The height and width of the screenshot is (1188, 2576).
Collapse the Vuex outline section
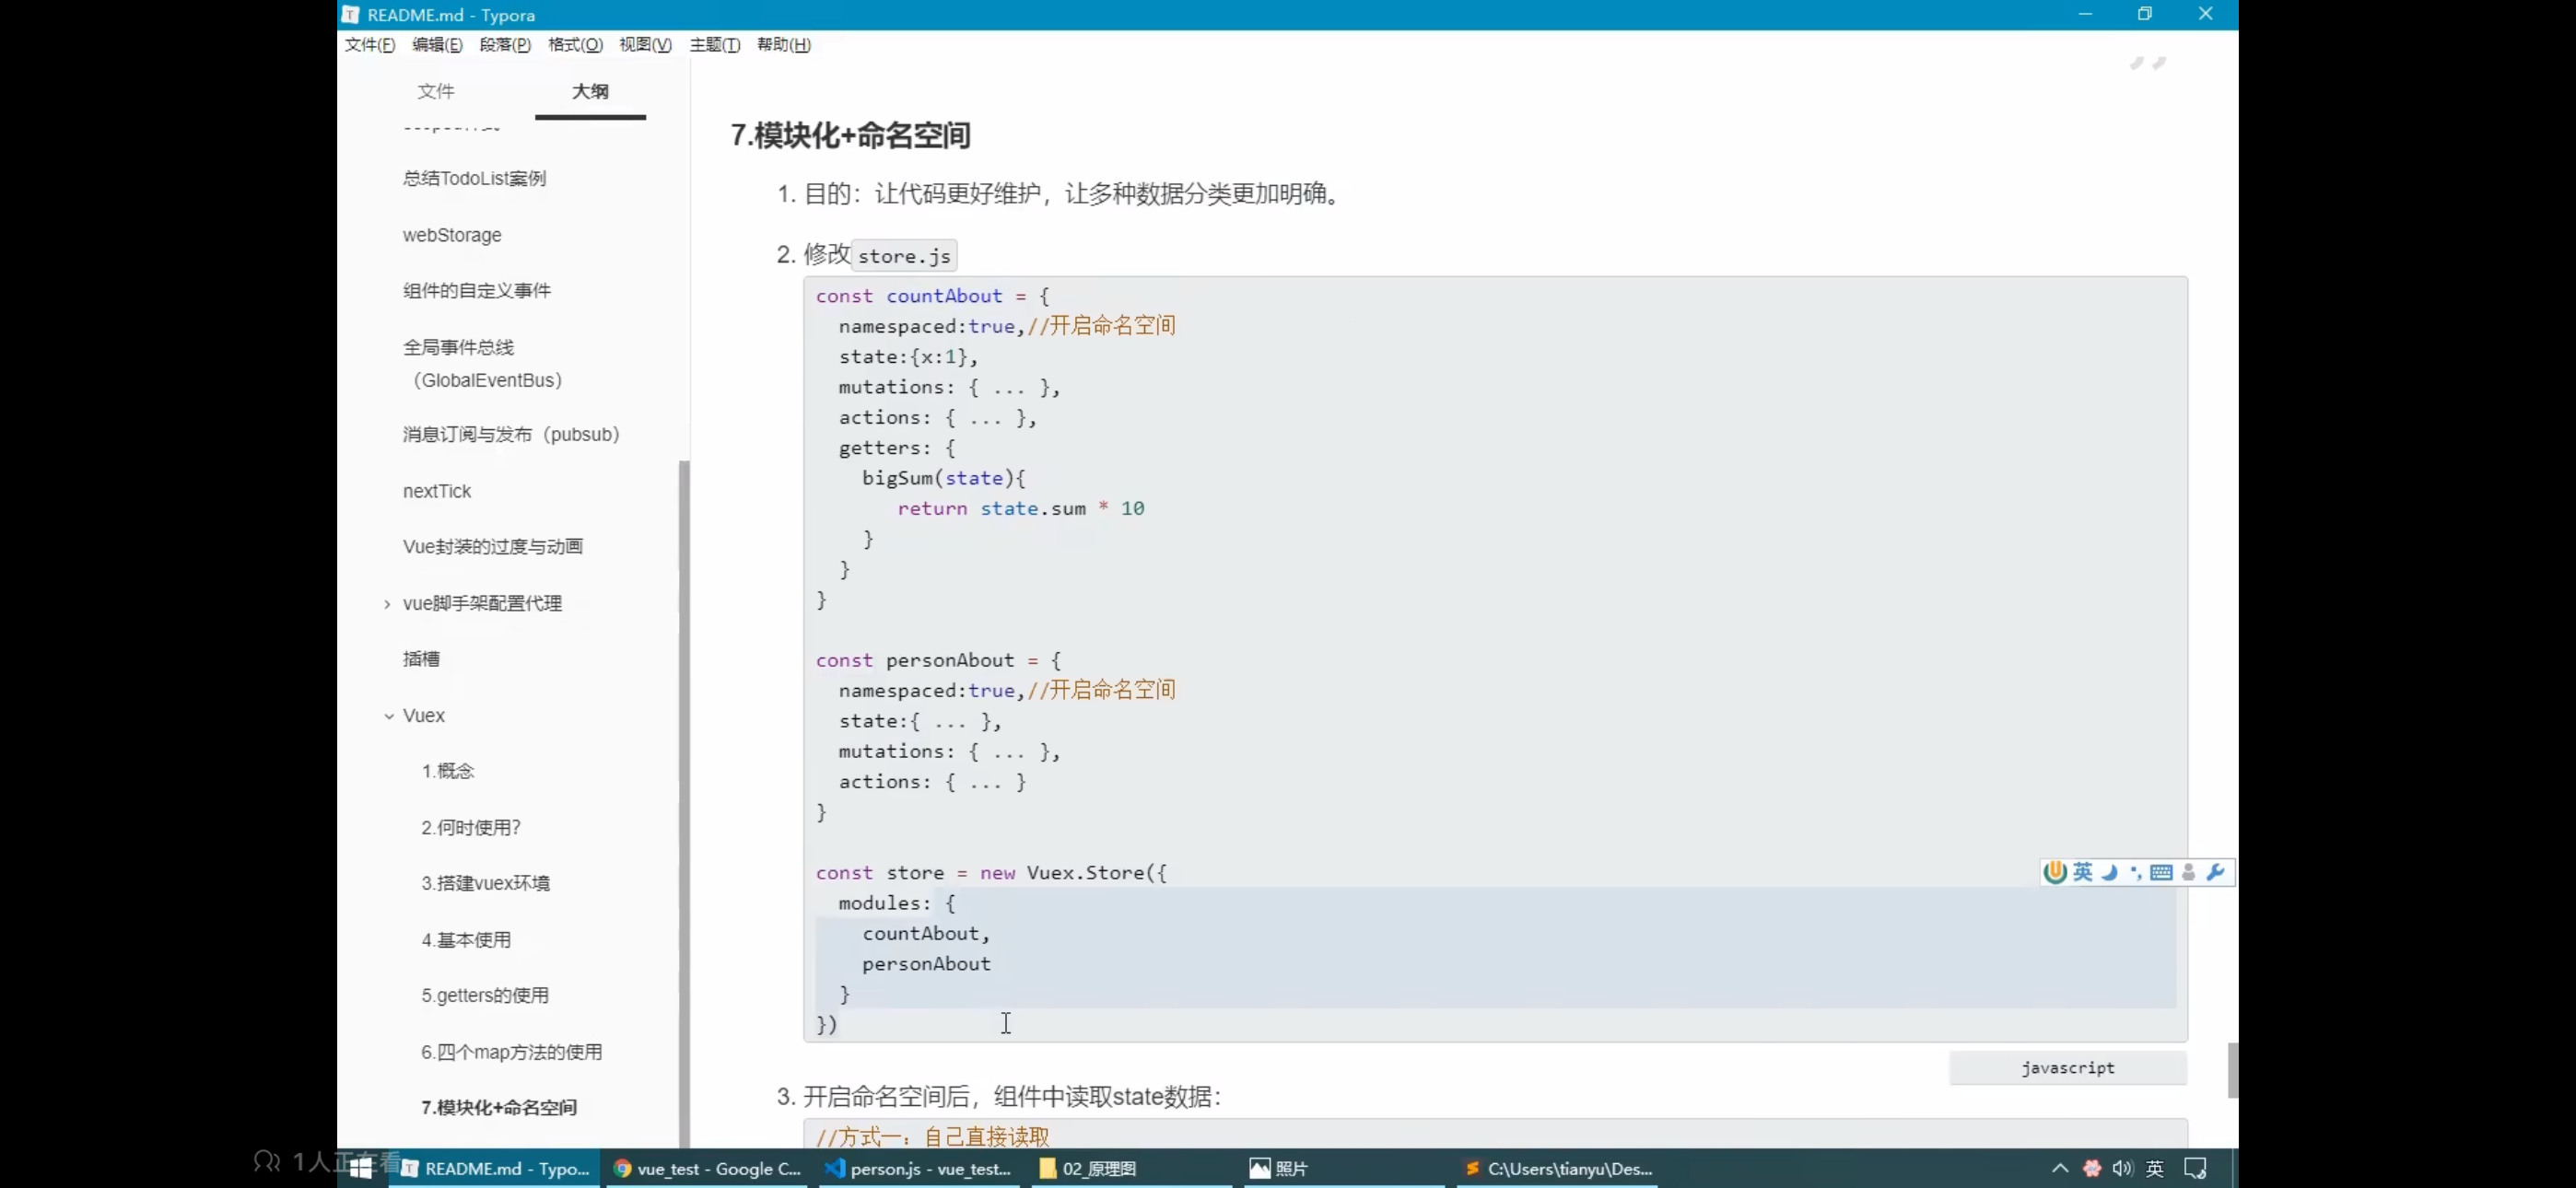tap(389, 716)
